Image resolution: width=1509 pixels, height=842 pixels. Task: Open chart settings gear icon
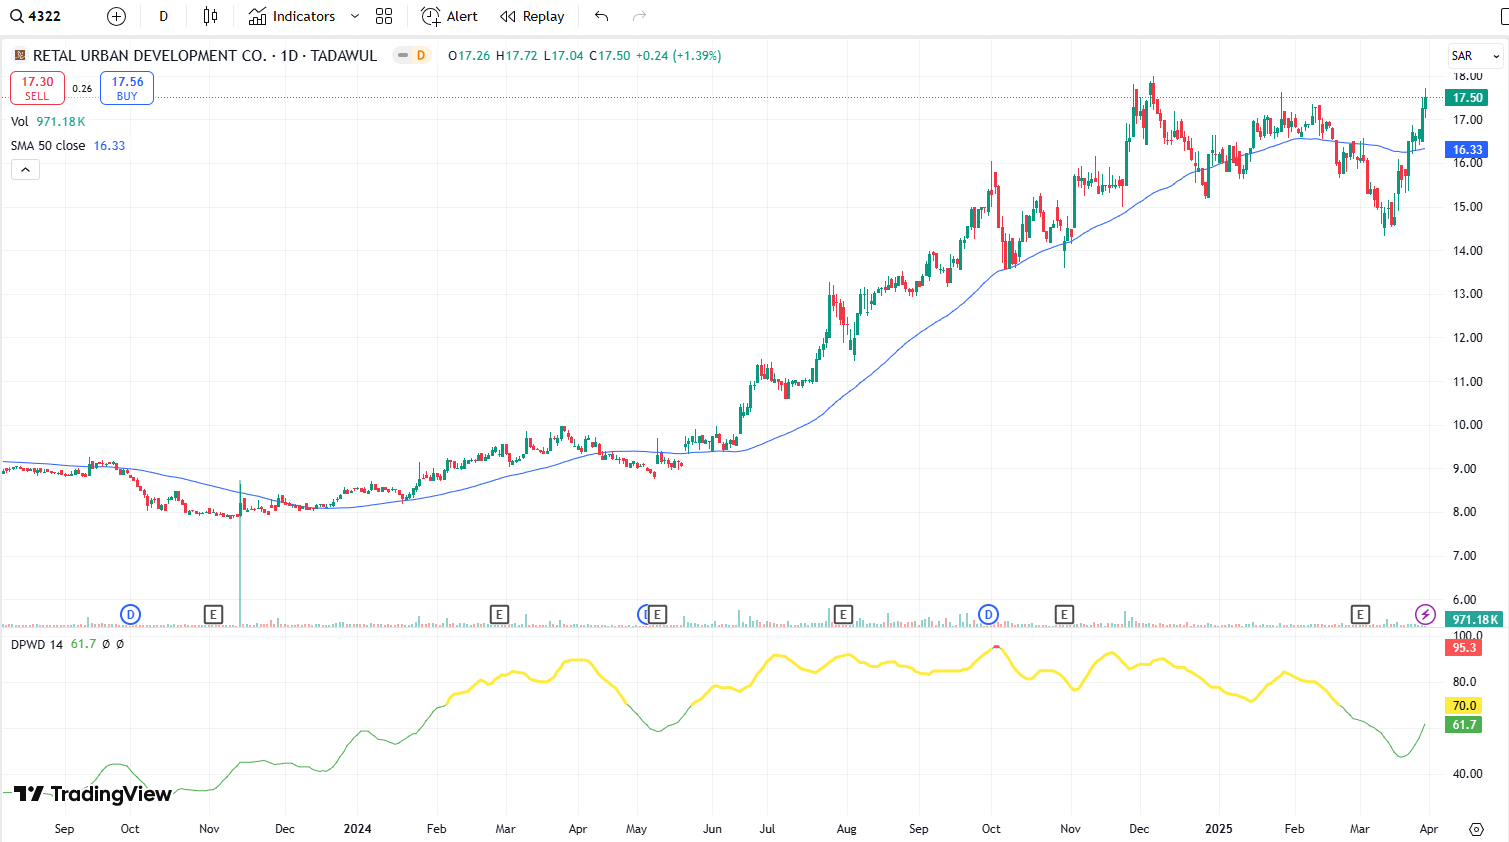[1476, 829]
